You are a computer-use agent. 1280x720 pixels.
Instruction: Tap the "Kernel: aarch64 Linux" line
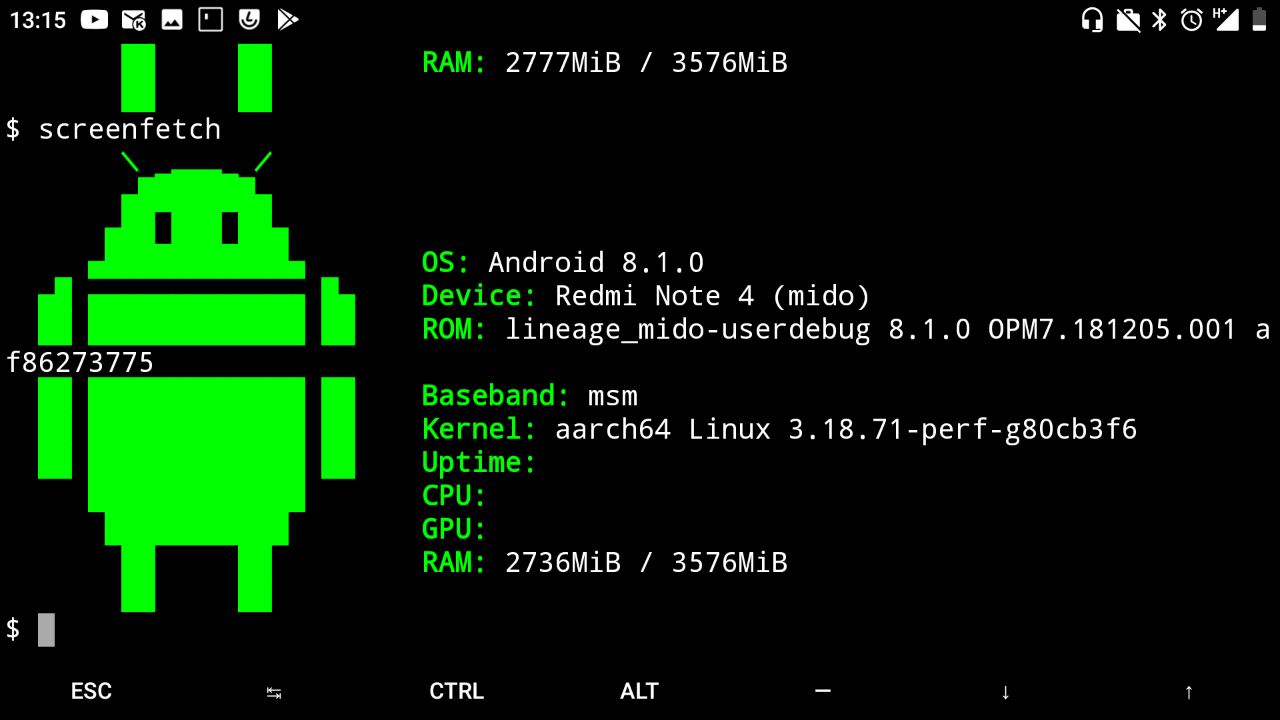pyautogui.click(x=780, y=429)
